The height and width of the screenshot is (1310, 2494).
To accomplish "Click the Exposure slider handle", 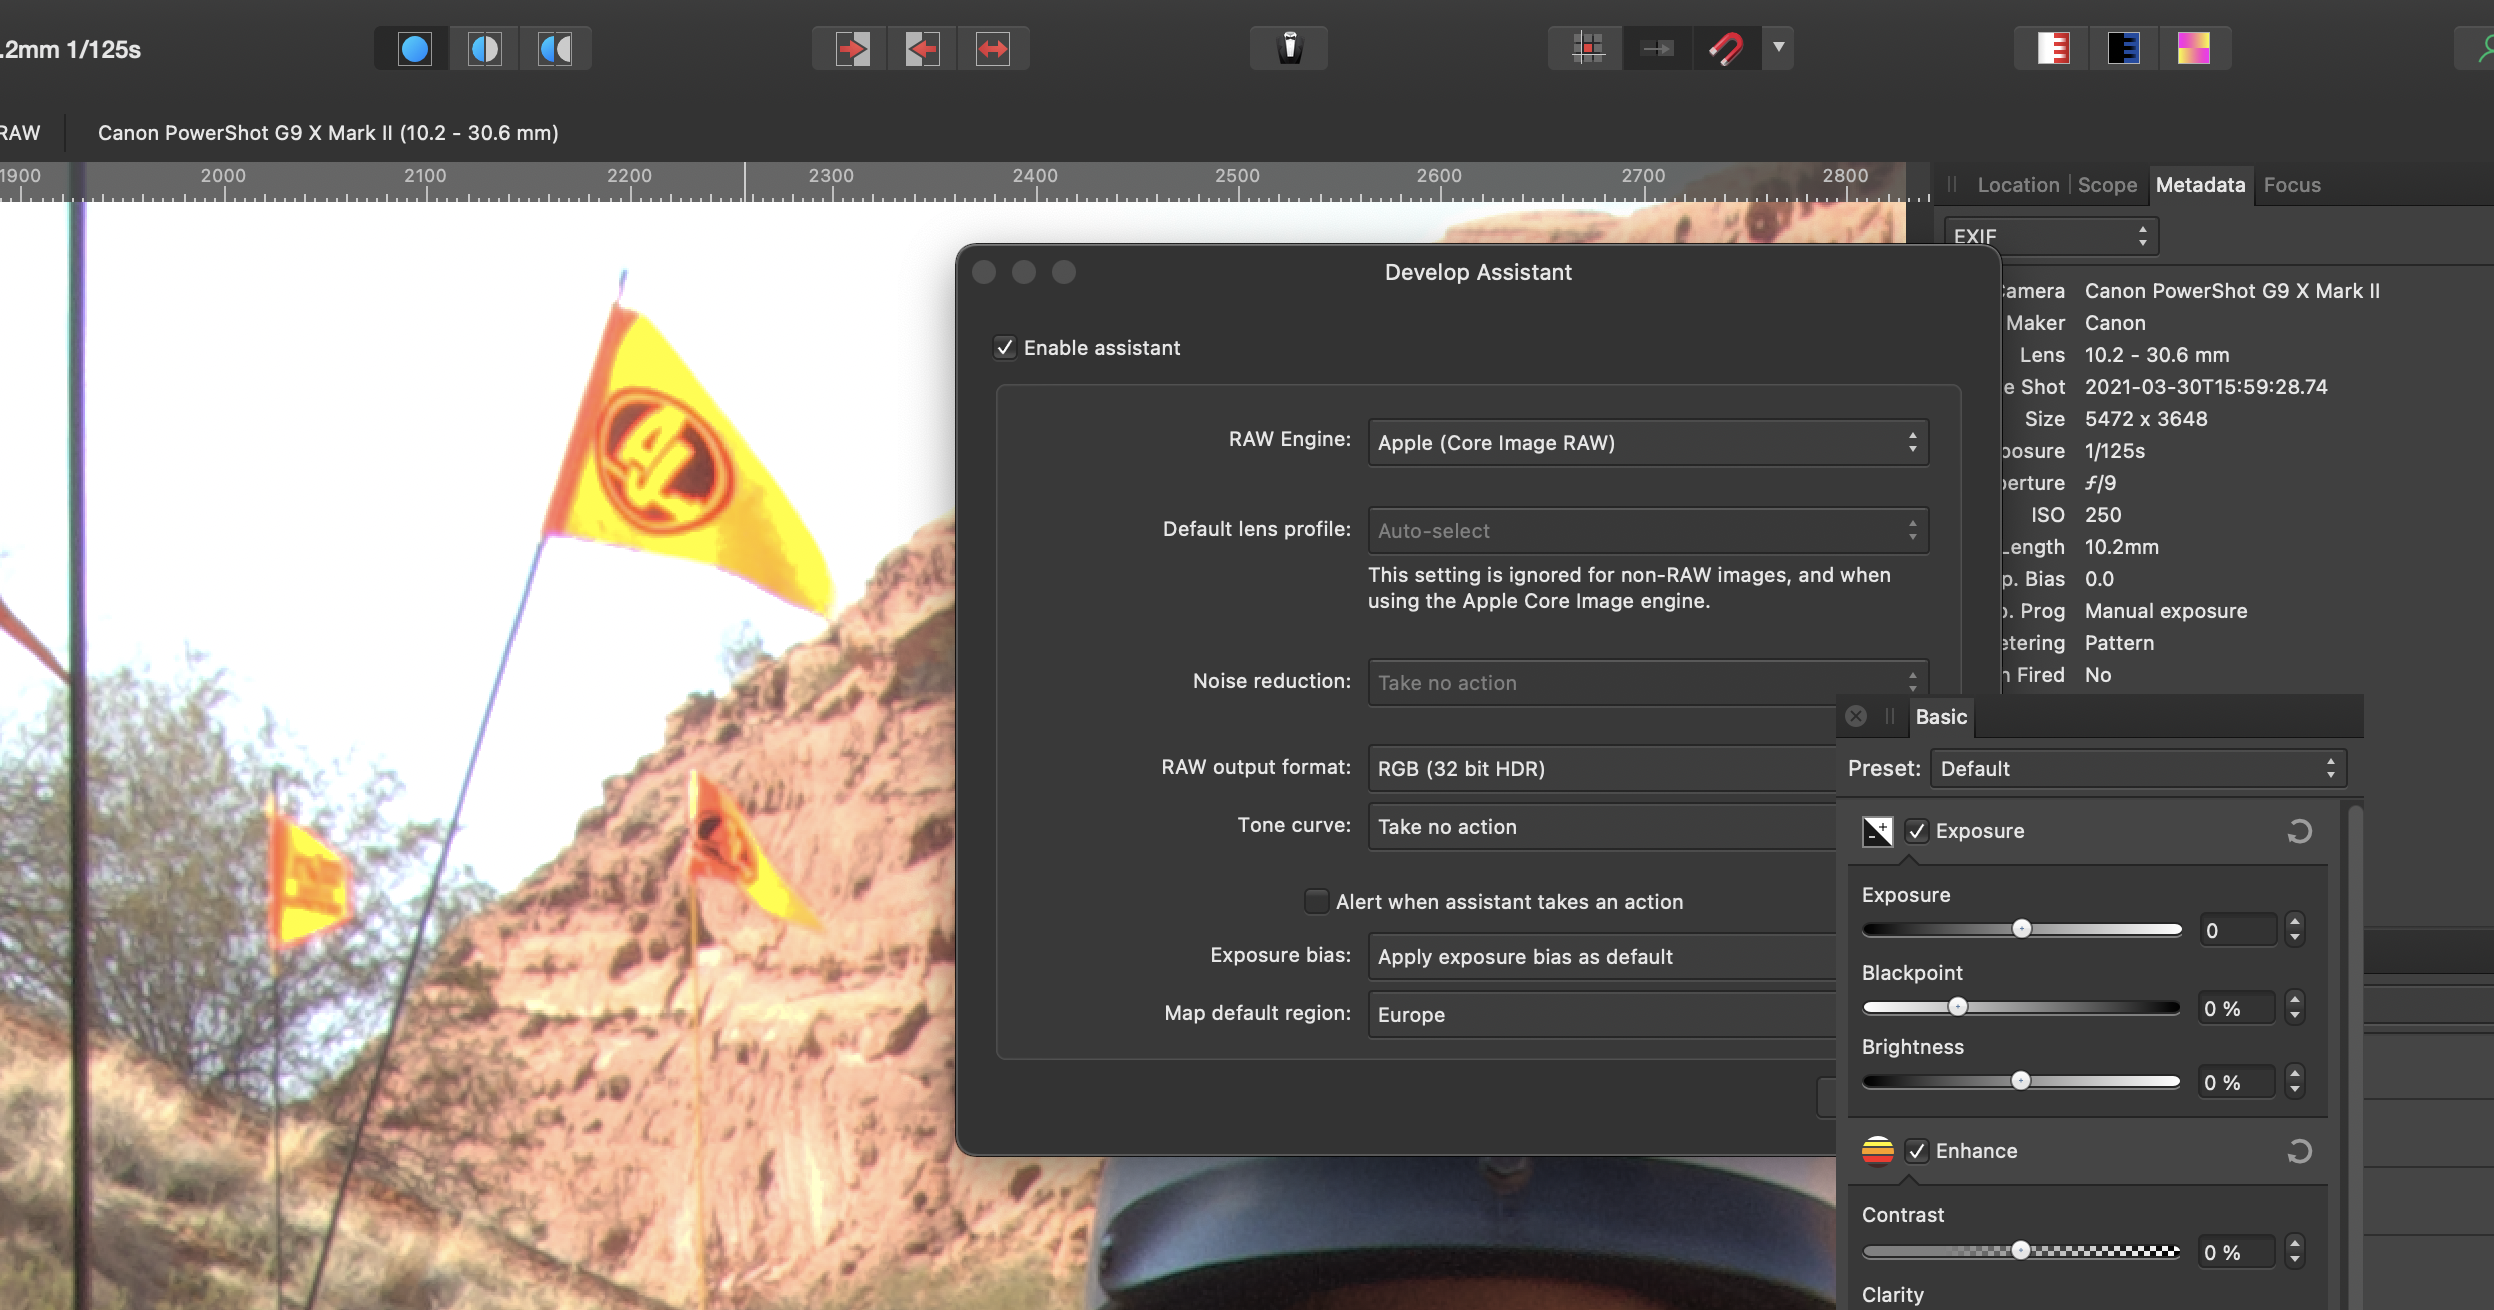I will coord(2021,929).
